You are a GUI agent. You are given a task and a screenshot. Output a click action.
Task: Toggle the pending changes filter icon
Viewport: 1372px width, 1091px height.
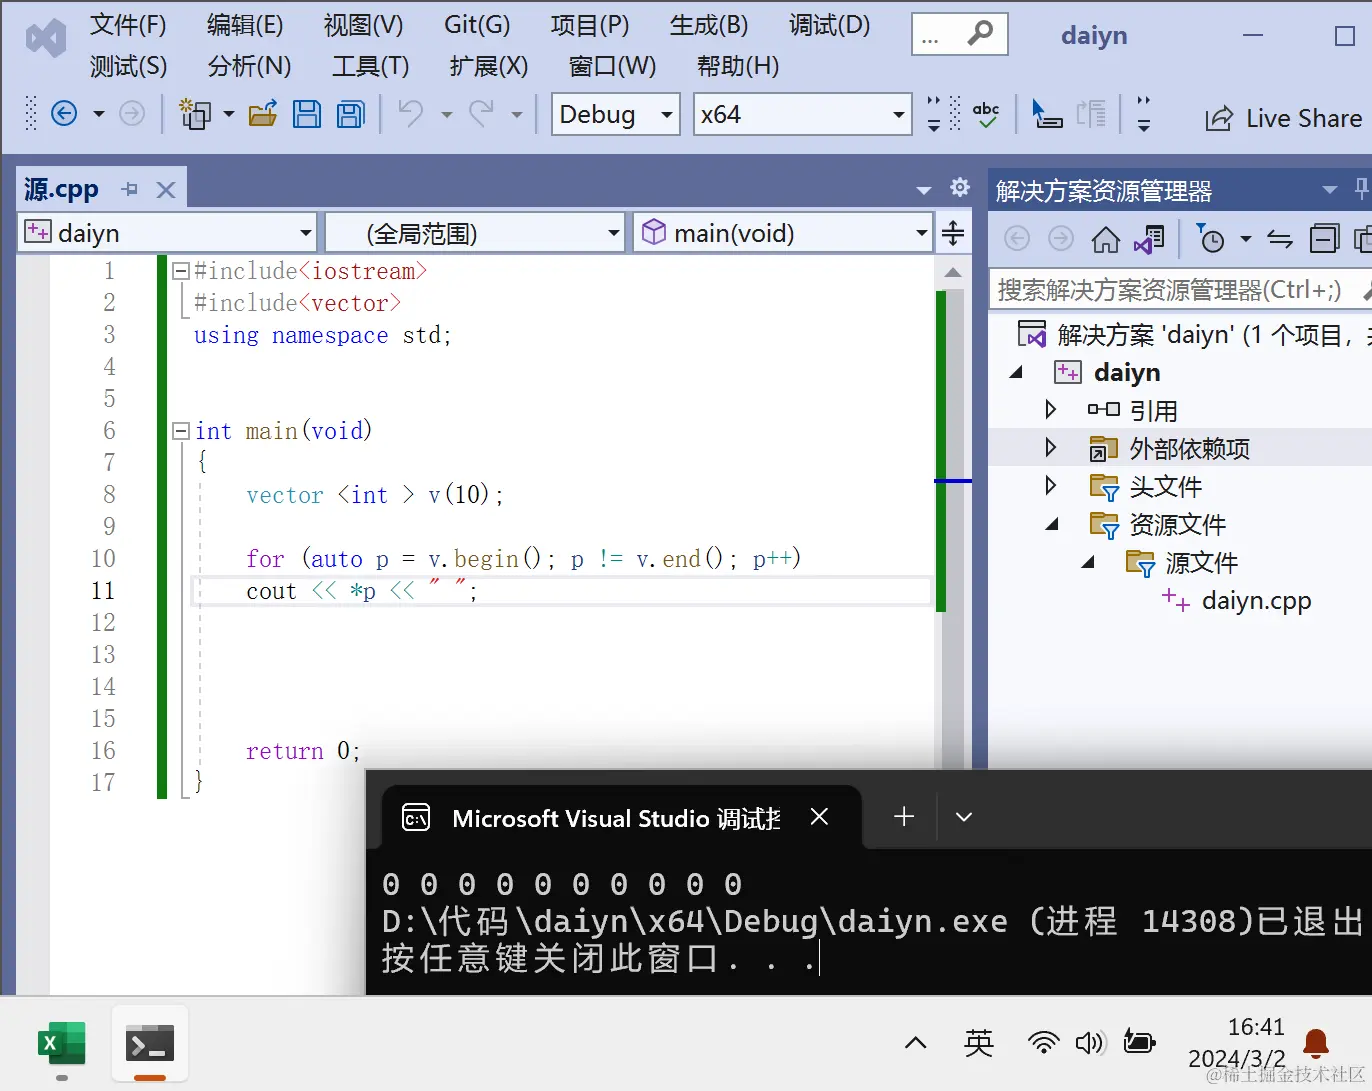pyautogui.click(x=1211, y=239)
